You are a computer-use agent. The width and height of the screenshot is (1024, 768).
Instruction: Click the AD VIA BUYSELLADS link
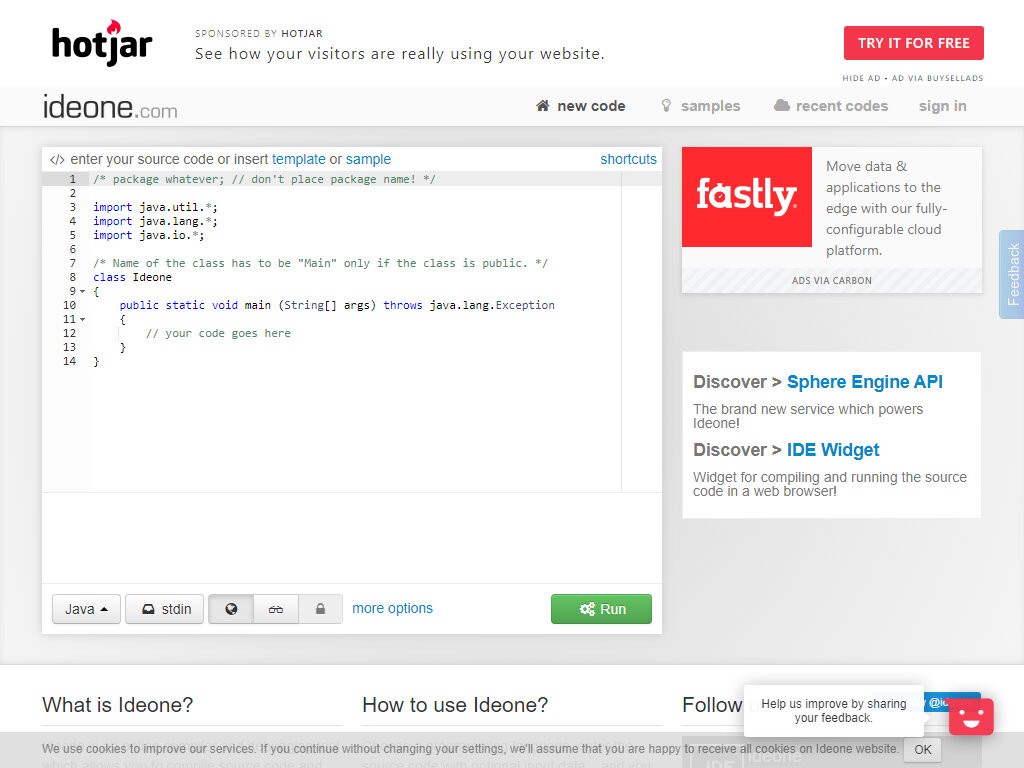[x=937, y=78]
